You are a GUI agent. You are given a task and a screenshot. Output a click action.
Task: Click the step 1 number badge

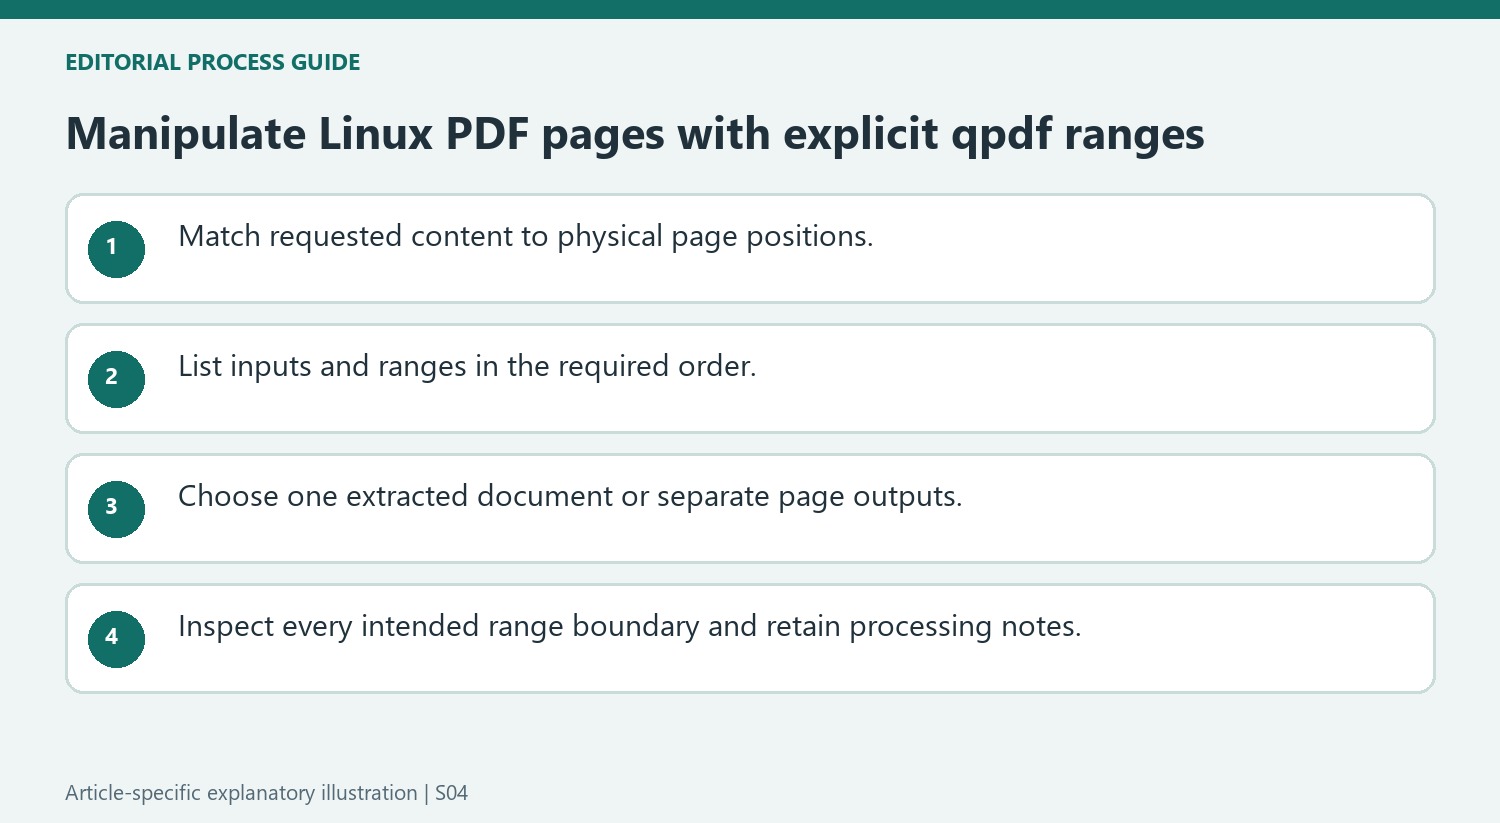point(116,249)
